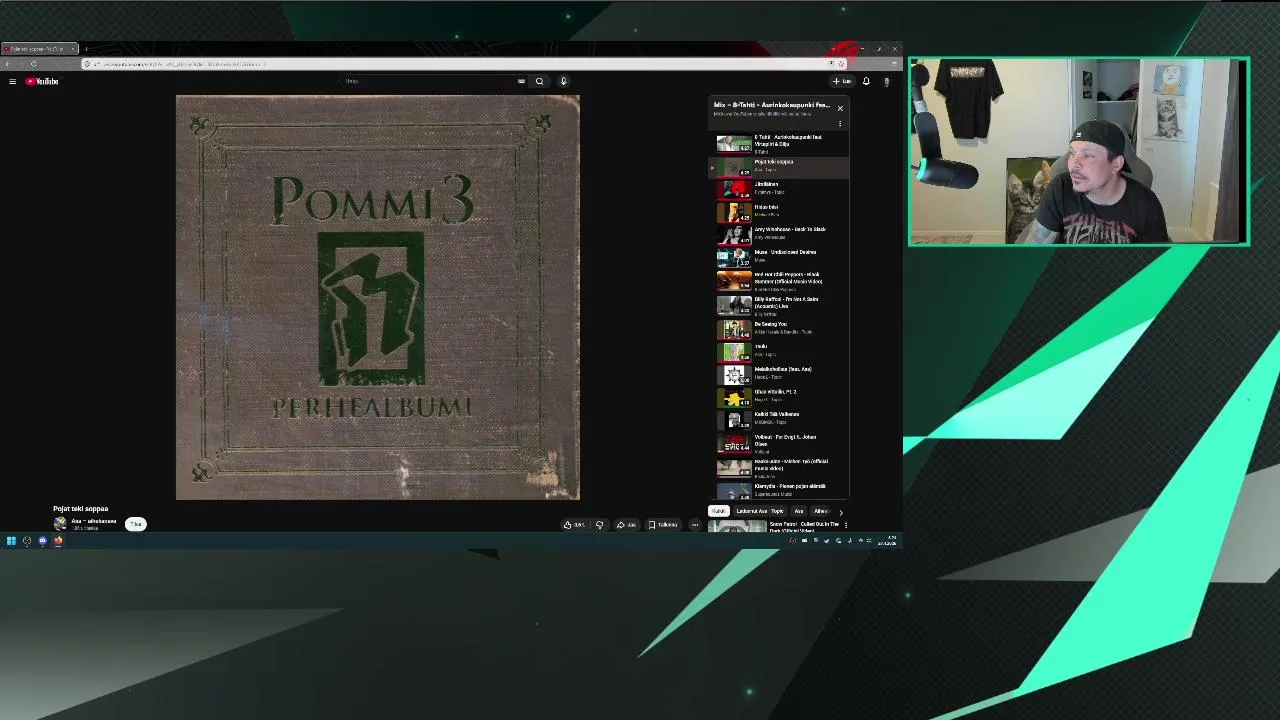Open the Mix playlist three-dot options

(x=840, y=124)
